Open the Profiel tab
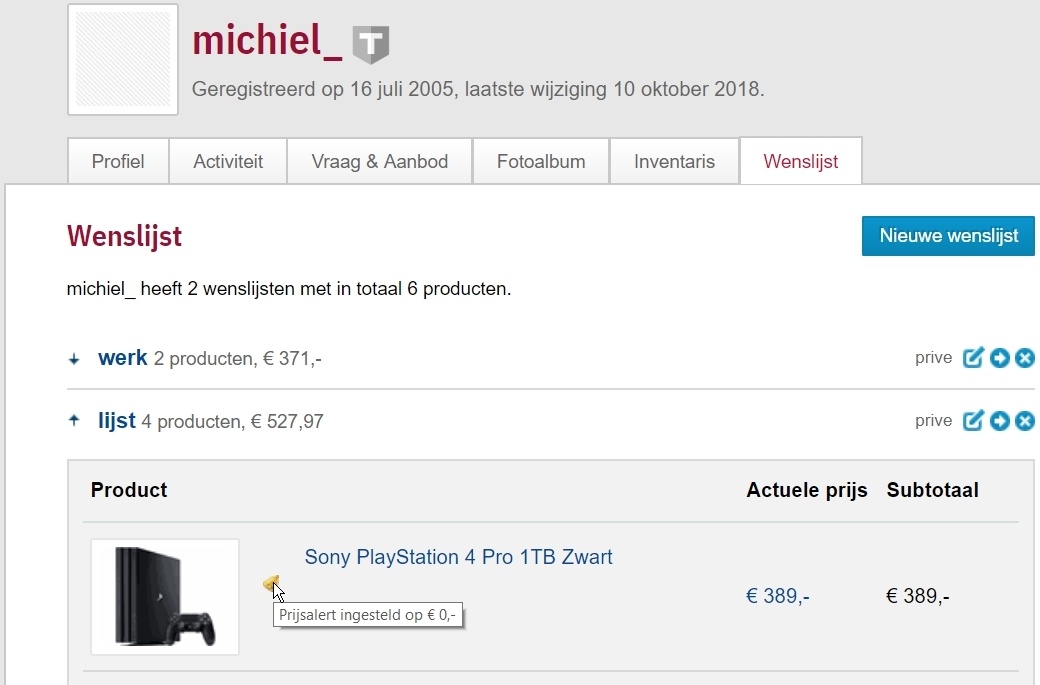Screen dimensions: 1040x685 coord(118,161)
